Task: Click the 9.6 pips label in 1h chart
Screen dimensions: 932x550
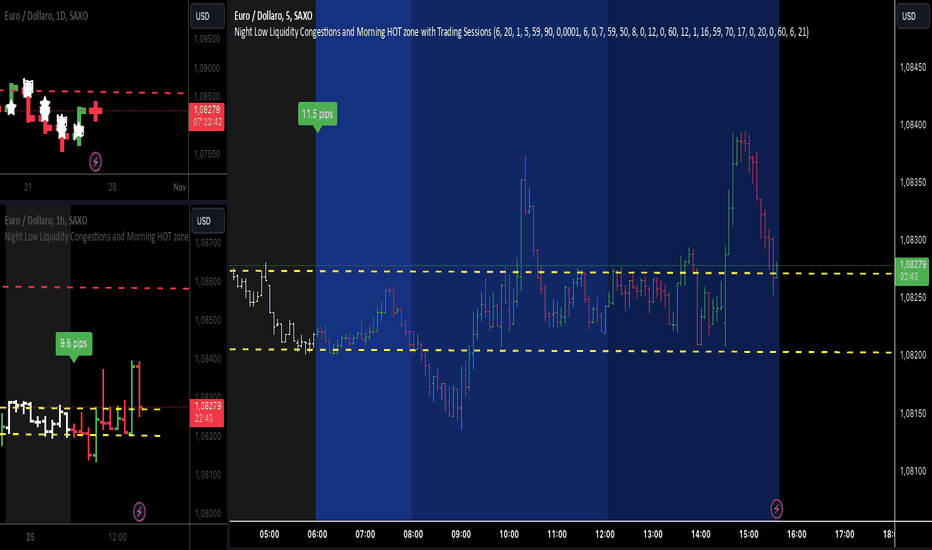Action: (74, 344)
